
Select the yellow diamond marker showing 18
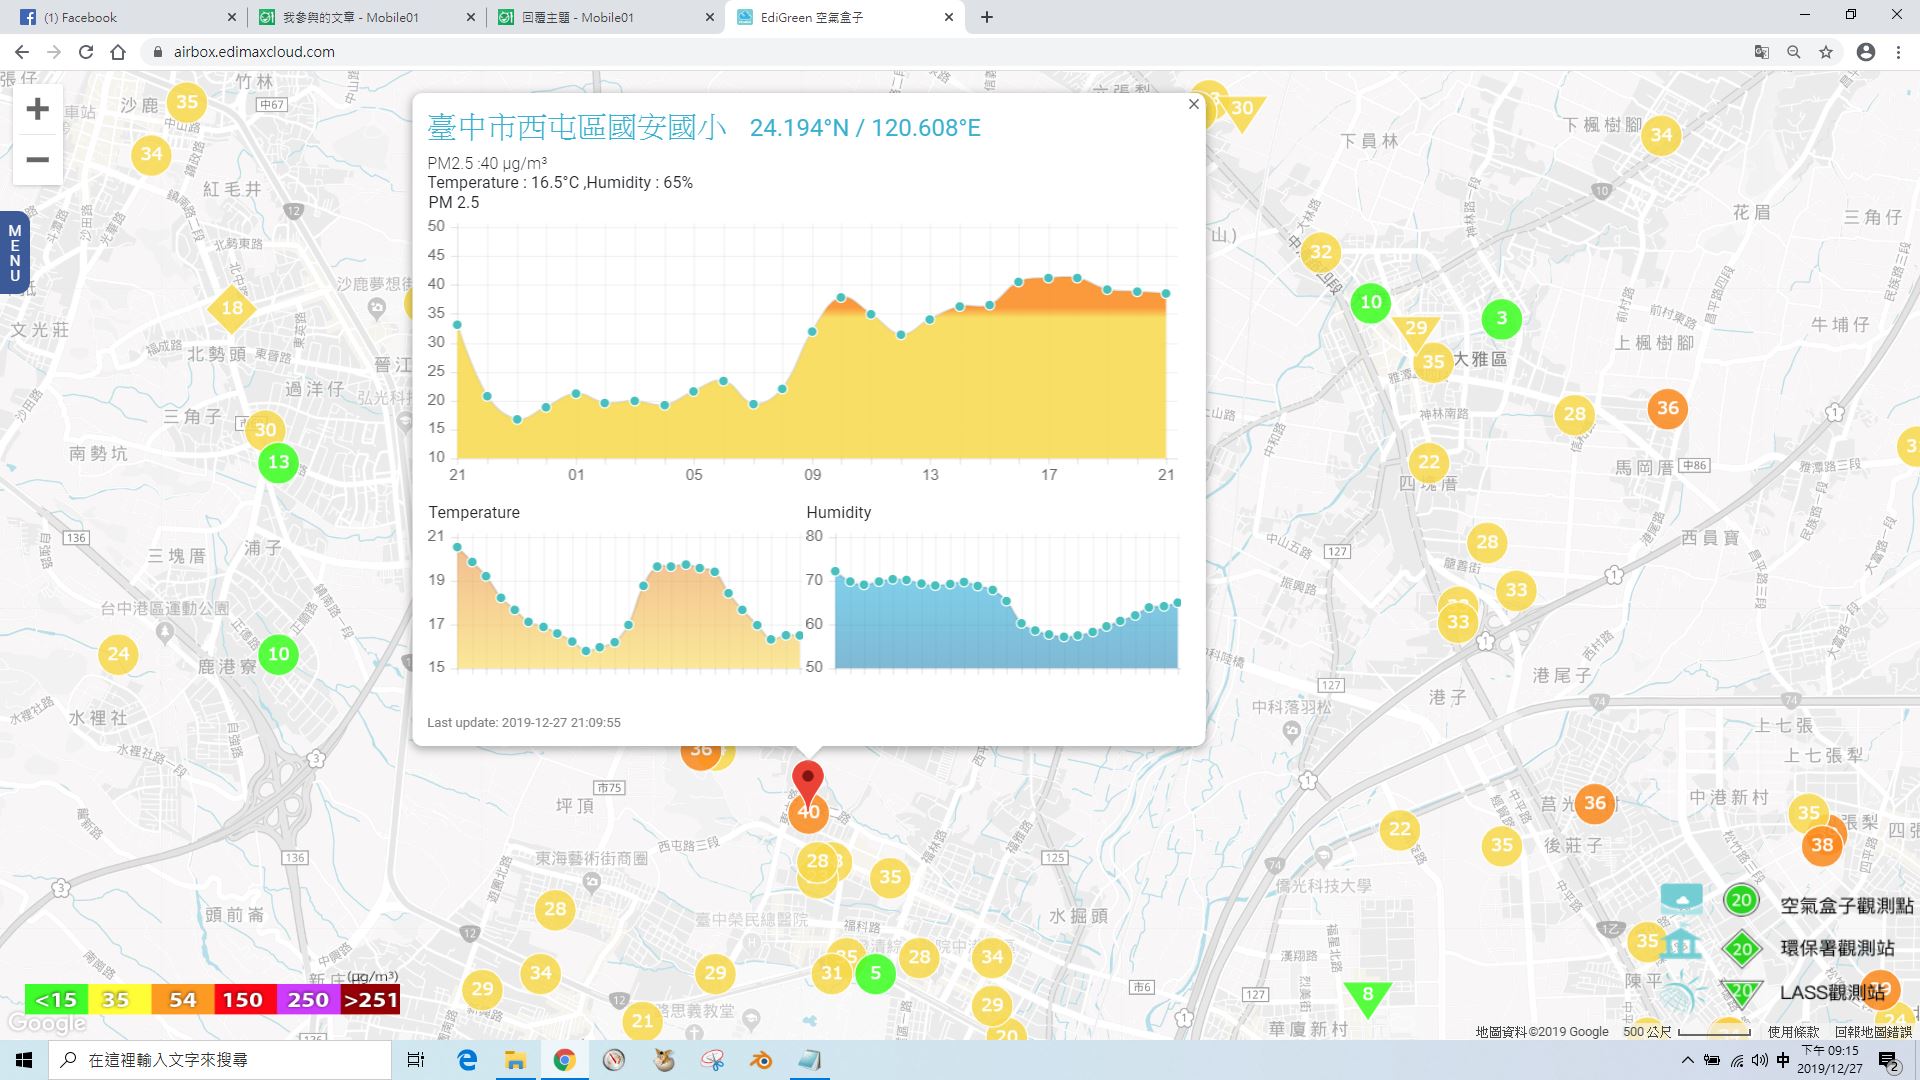click(x=232, y=308)
